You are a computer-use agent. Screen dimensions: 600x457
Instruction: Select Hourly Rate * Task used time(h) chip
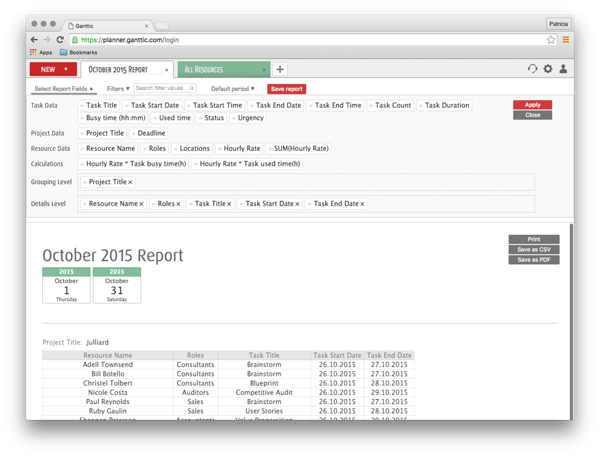(247, 164)
